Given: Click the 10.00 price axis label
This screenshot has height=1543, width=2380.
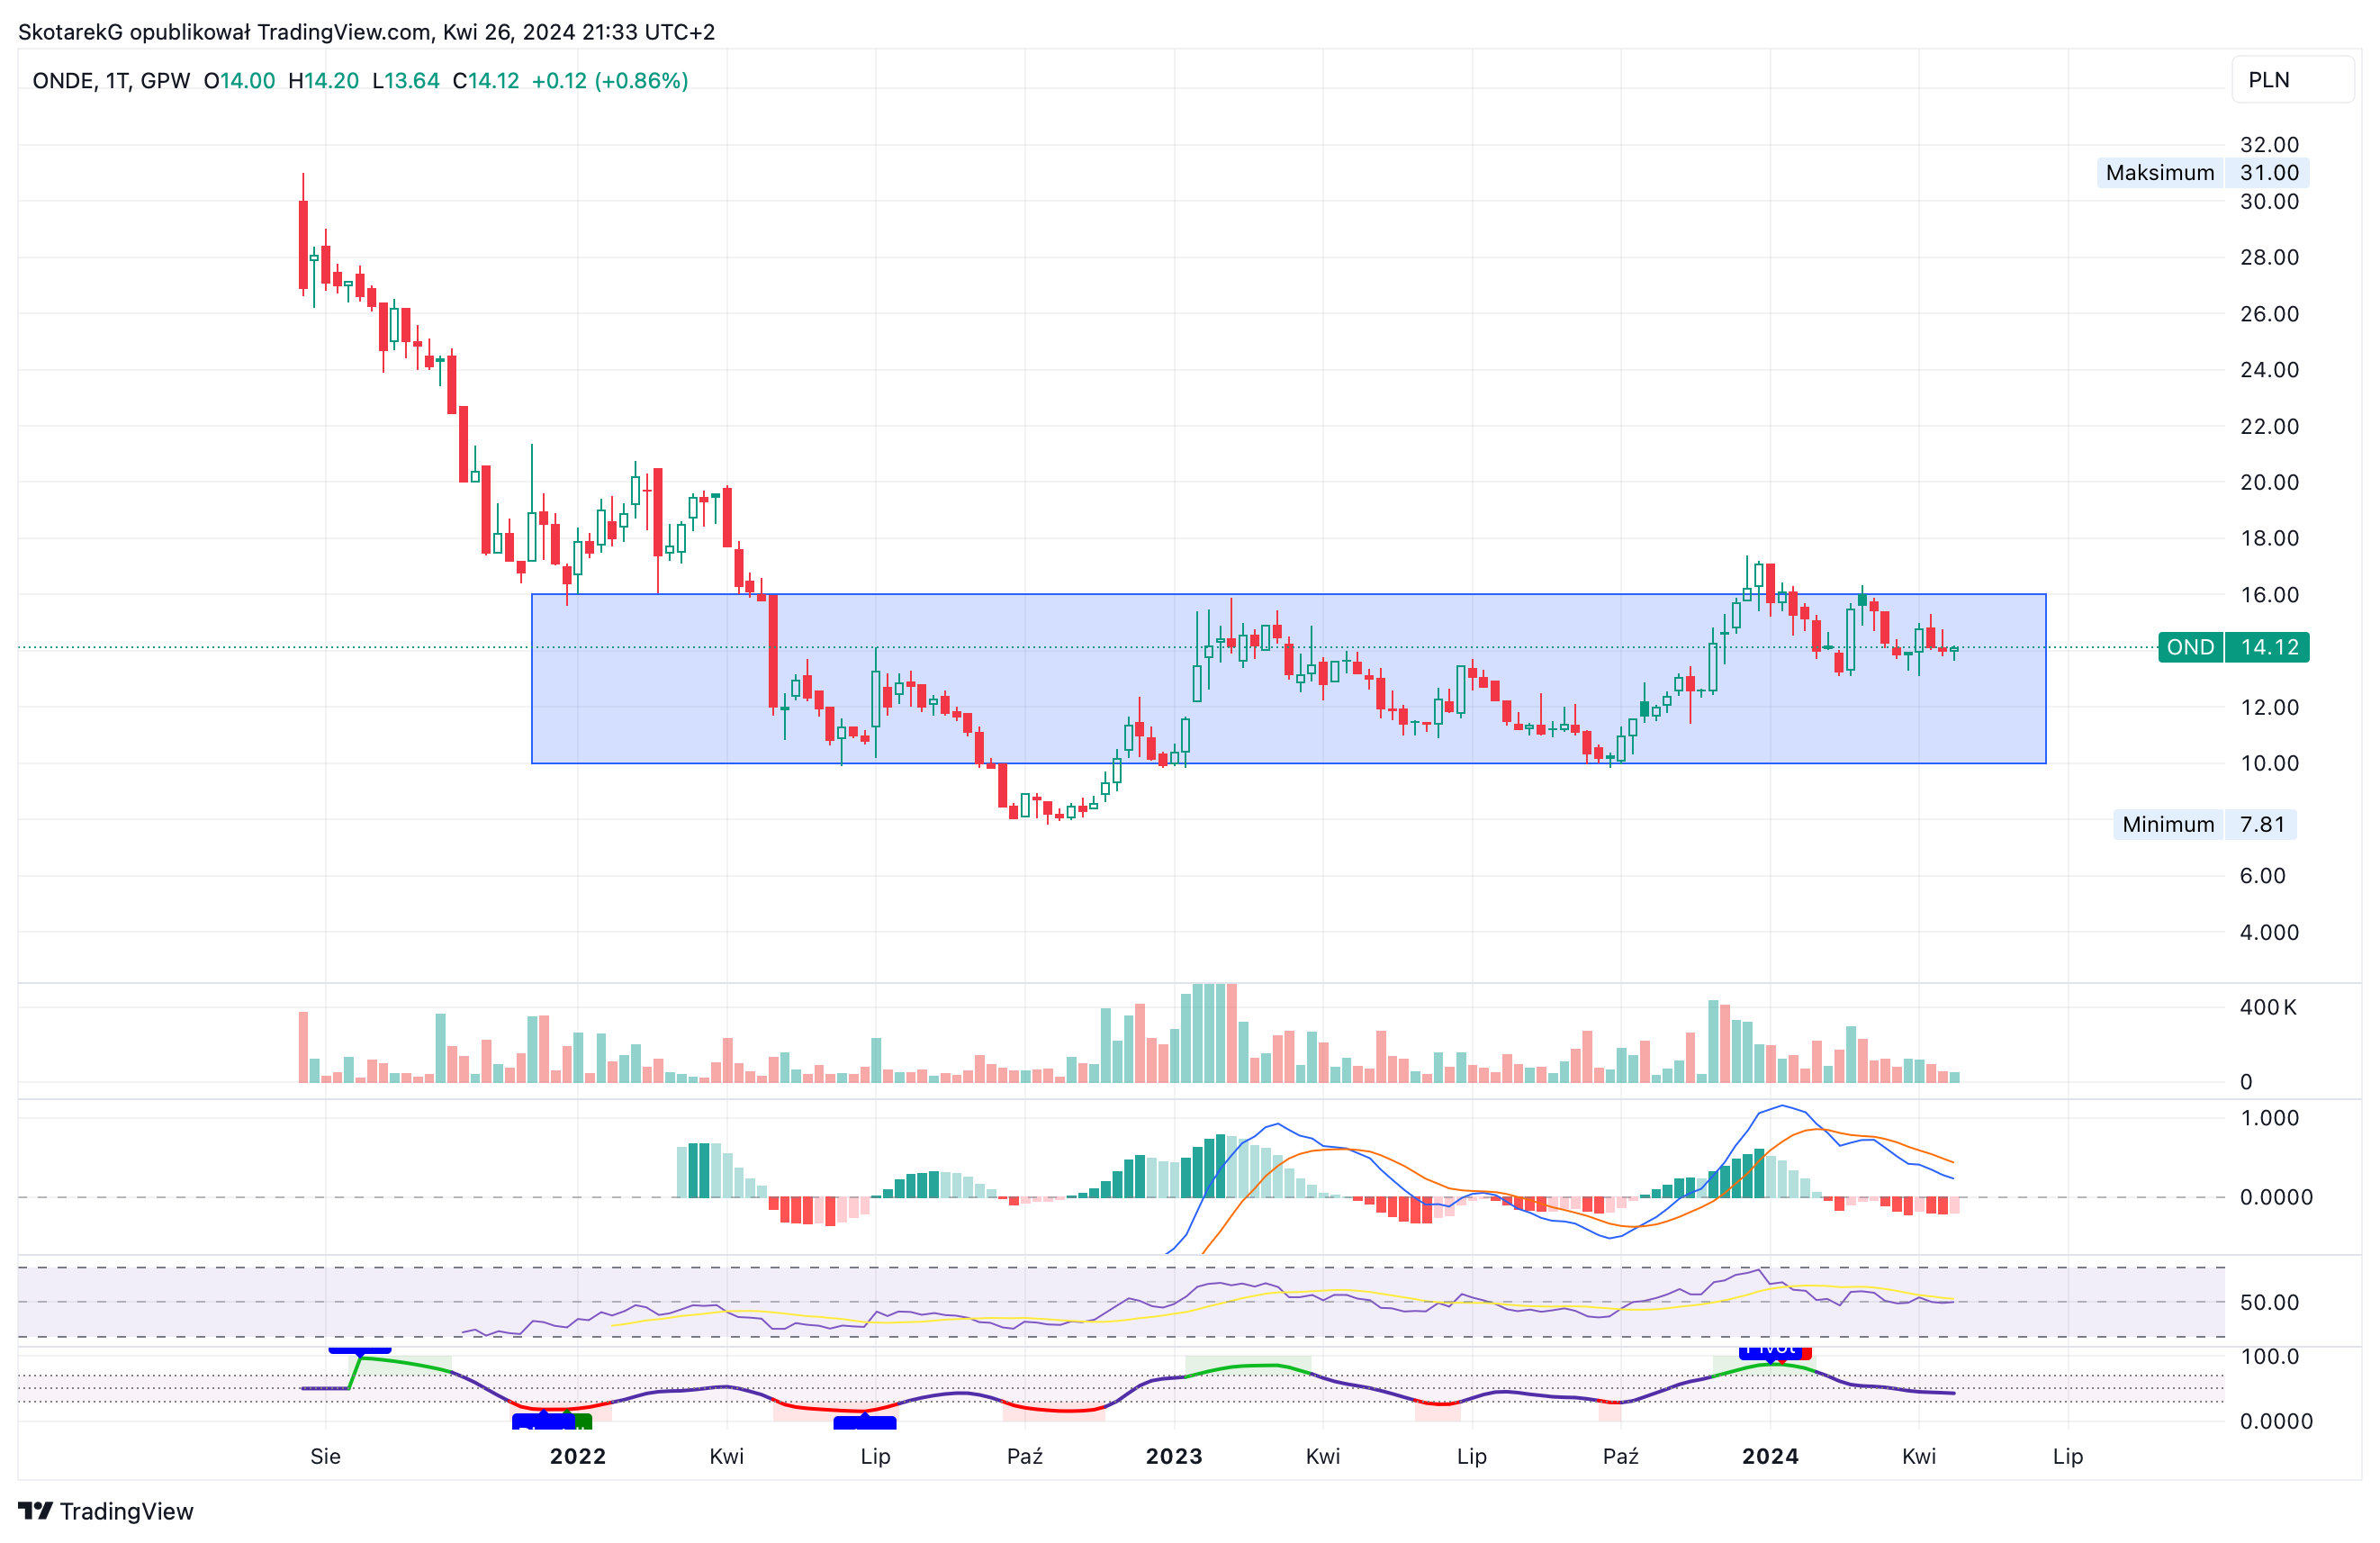Looking at the screenshot, I should [x=2269, y=763].
